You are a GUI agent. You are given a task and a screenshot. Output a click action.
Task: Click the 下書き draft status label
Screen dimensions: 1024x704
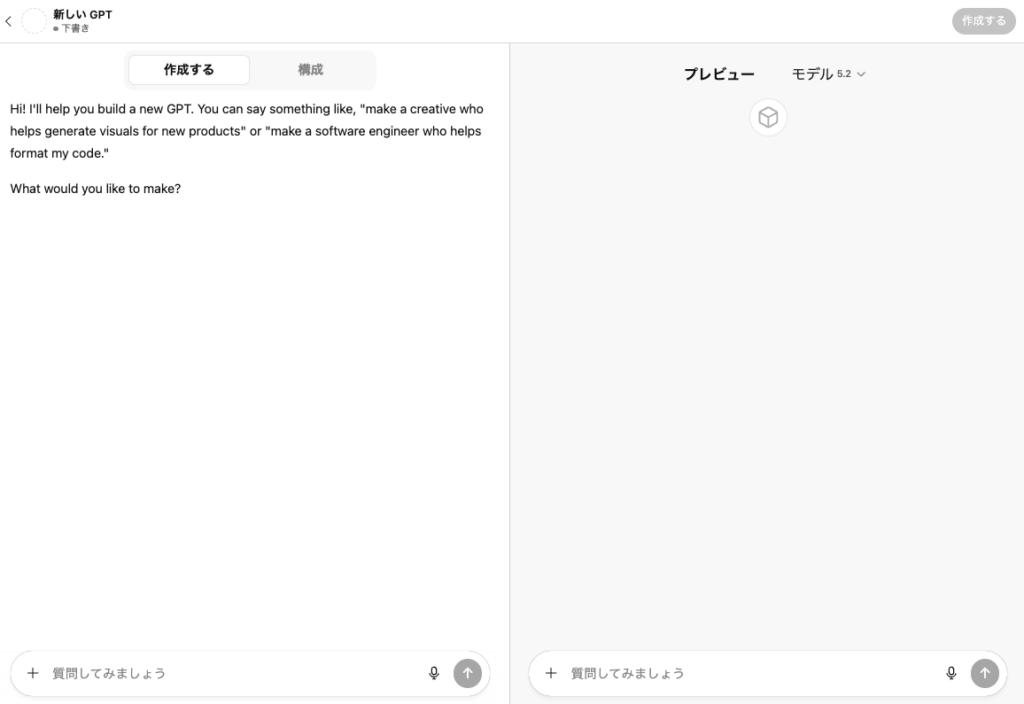(x=74, y=28)
